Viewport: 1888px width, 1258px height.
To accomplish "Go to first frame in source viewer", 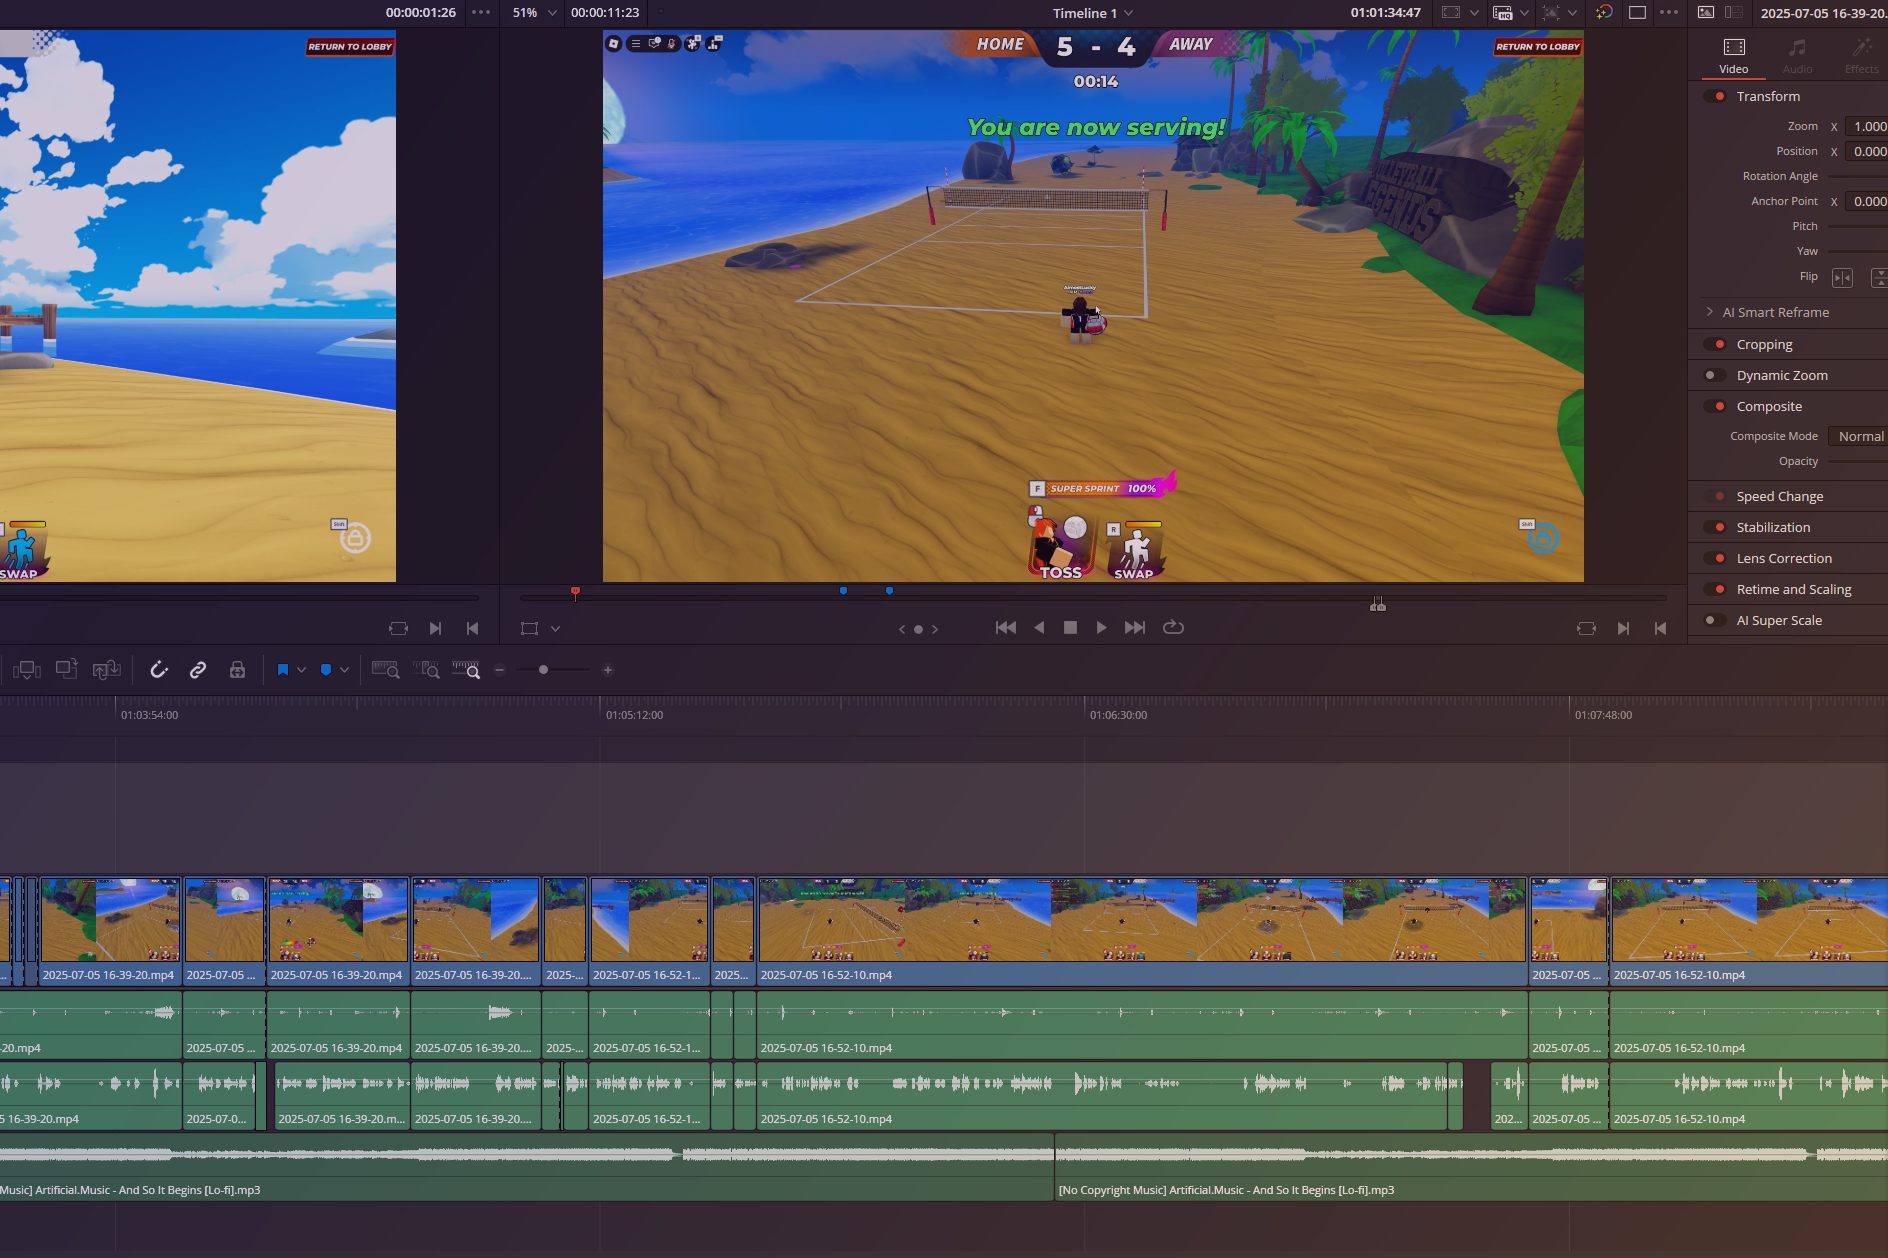I will pyautogui.click(x=472, y=628).
